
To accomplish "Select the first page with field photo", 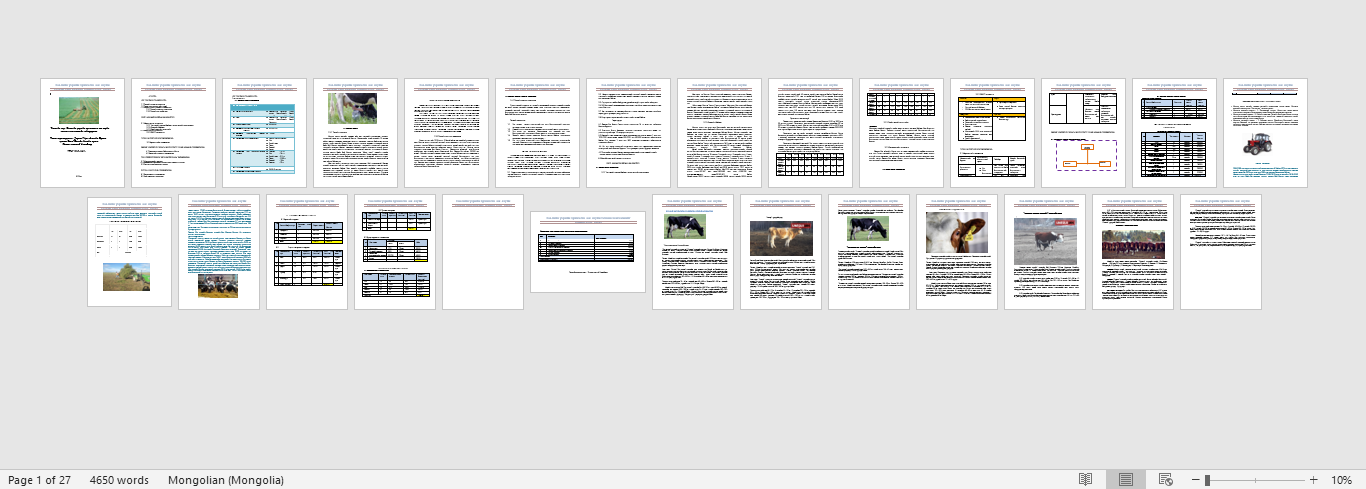I will 82,133.
